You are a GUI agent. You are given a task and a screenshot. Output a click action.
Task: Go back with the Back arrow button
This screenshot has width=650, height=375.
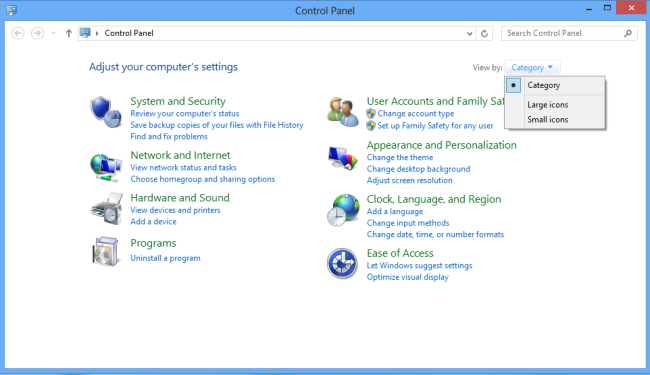tap(18, 33)
